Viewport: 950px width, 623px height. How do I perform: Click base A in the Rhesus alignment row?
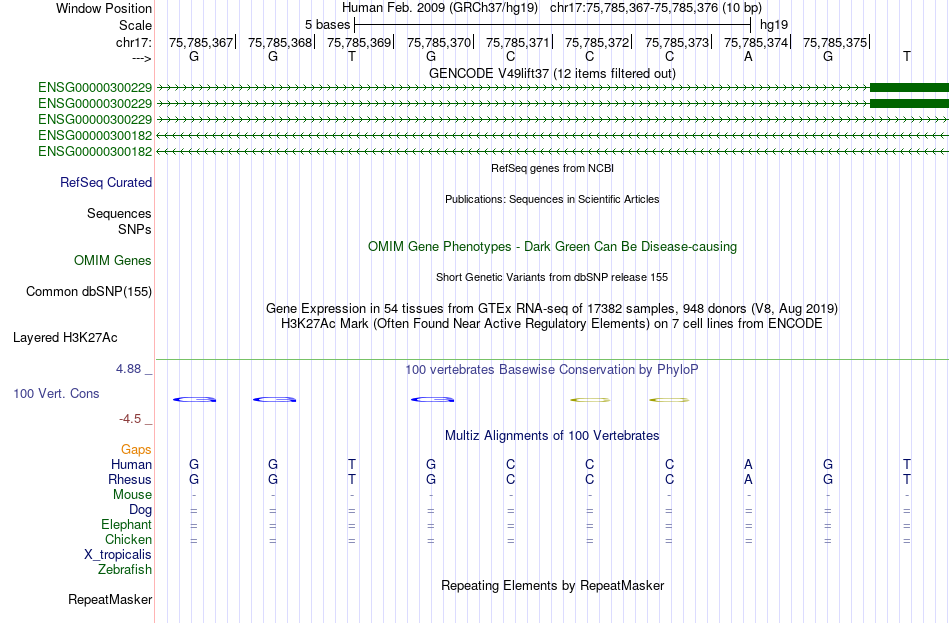coord(748,480)
